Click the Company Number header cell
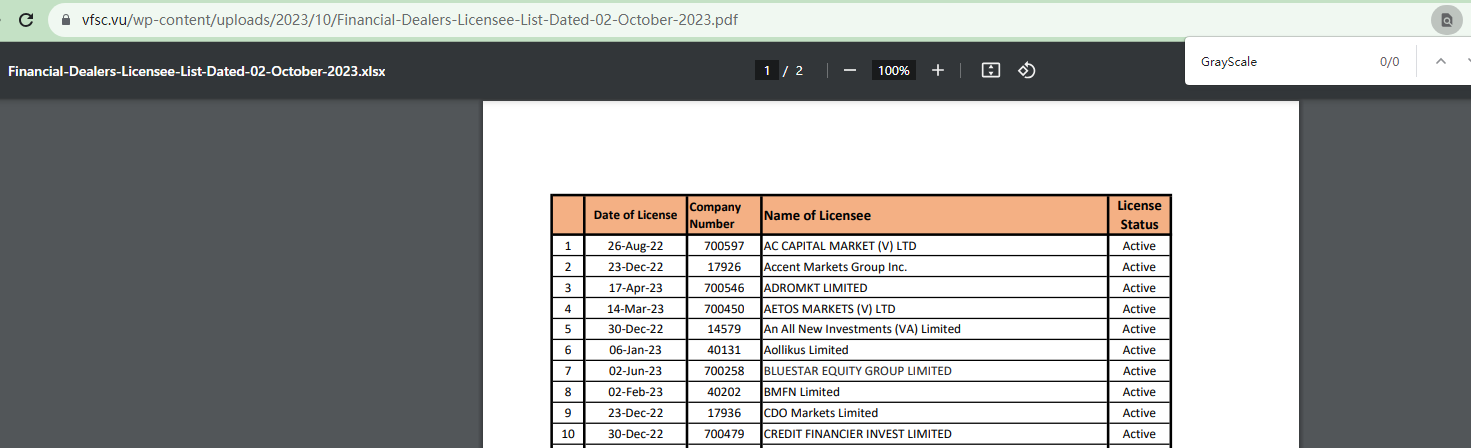Viewport: 1471px width, 448px height. coord(723,215)
